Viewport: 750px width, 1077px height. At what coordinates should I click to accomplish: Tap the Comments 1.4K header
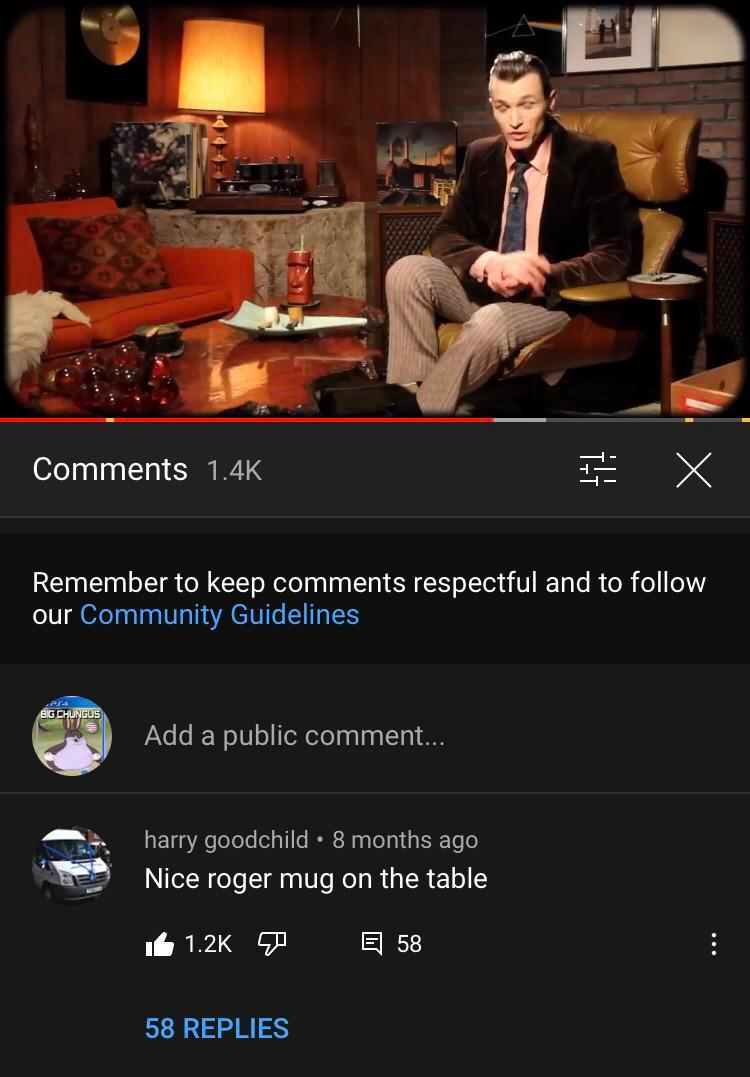(x=147, y=470)
